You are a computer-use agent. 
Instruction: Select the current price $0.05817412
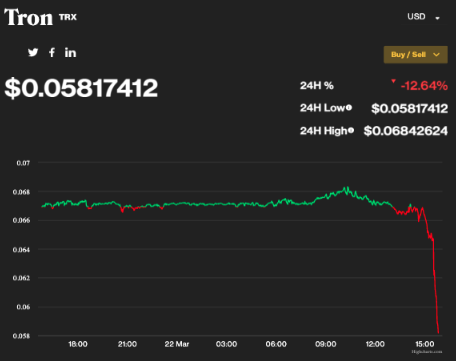point(81,88)
